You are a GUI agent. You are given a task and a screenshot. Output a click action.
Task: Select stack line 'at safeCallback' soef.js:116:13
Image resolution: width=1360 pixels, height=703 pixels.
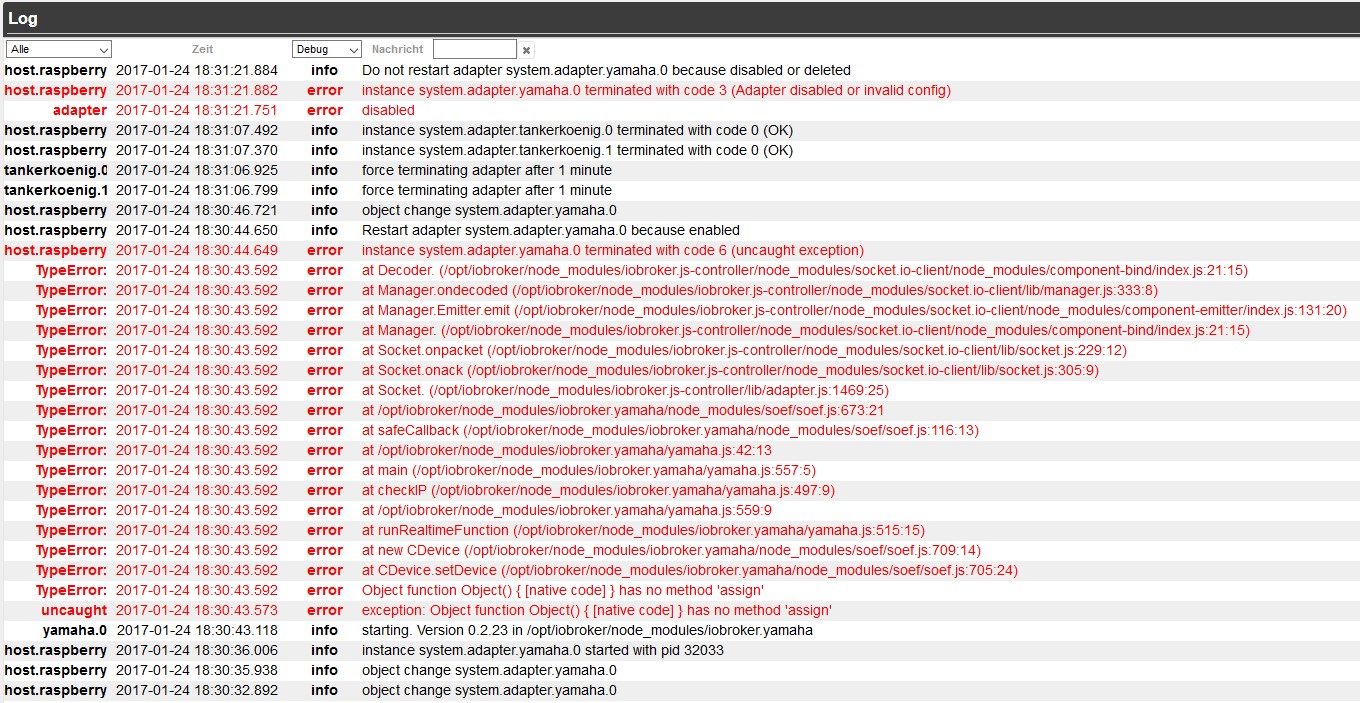(670, 431)
